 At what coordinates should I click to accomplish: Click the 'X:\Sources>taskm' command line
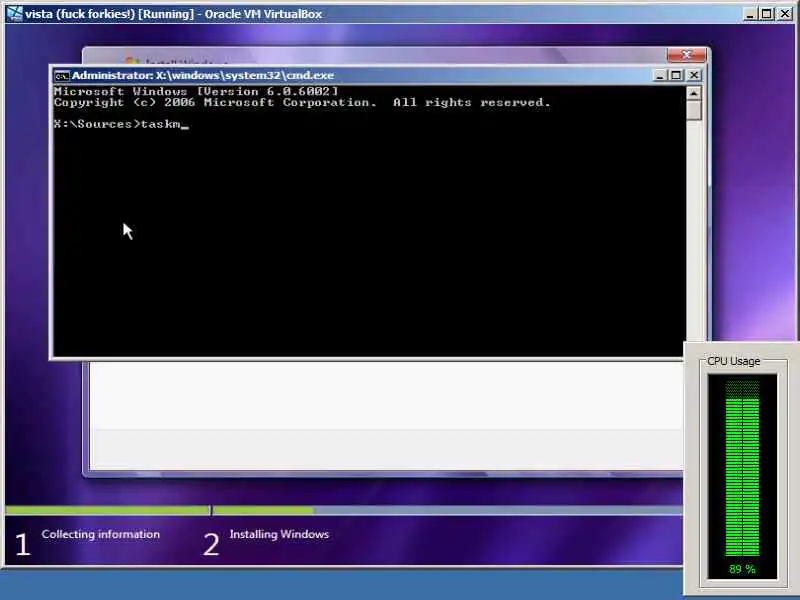coord(121,124)
